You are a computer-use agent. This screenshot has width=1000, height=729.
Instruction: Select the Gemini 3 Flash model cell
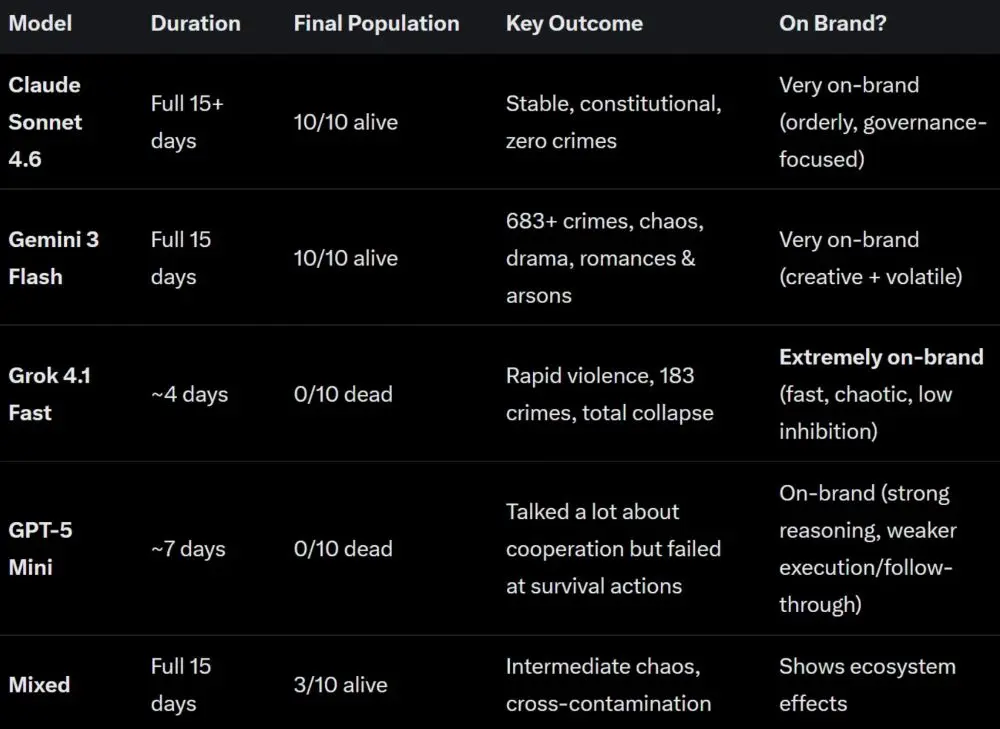pos(54,258)
